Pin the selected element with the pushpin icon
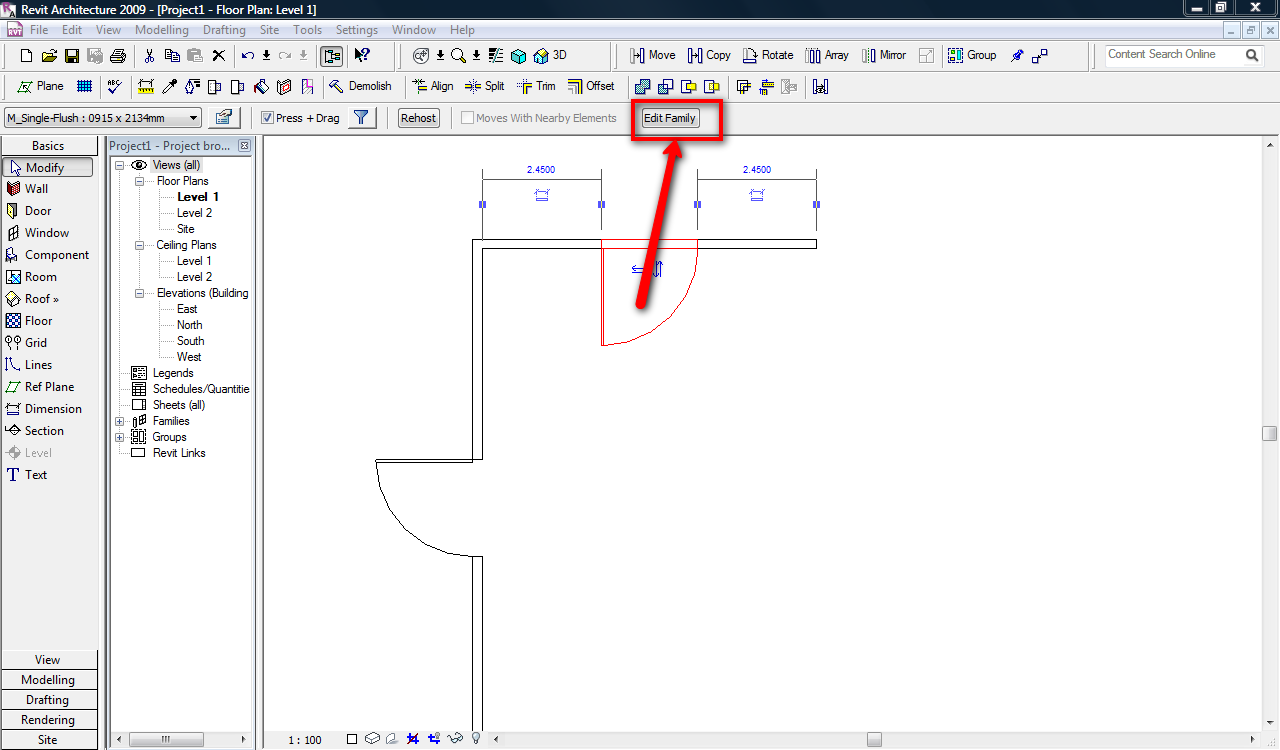 point(1017,56)
